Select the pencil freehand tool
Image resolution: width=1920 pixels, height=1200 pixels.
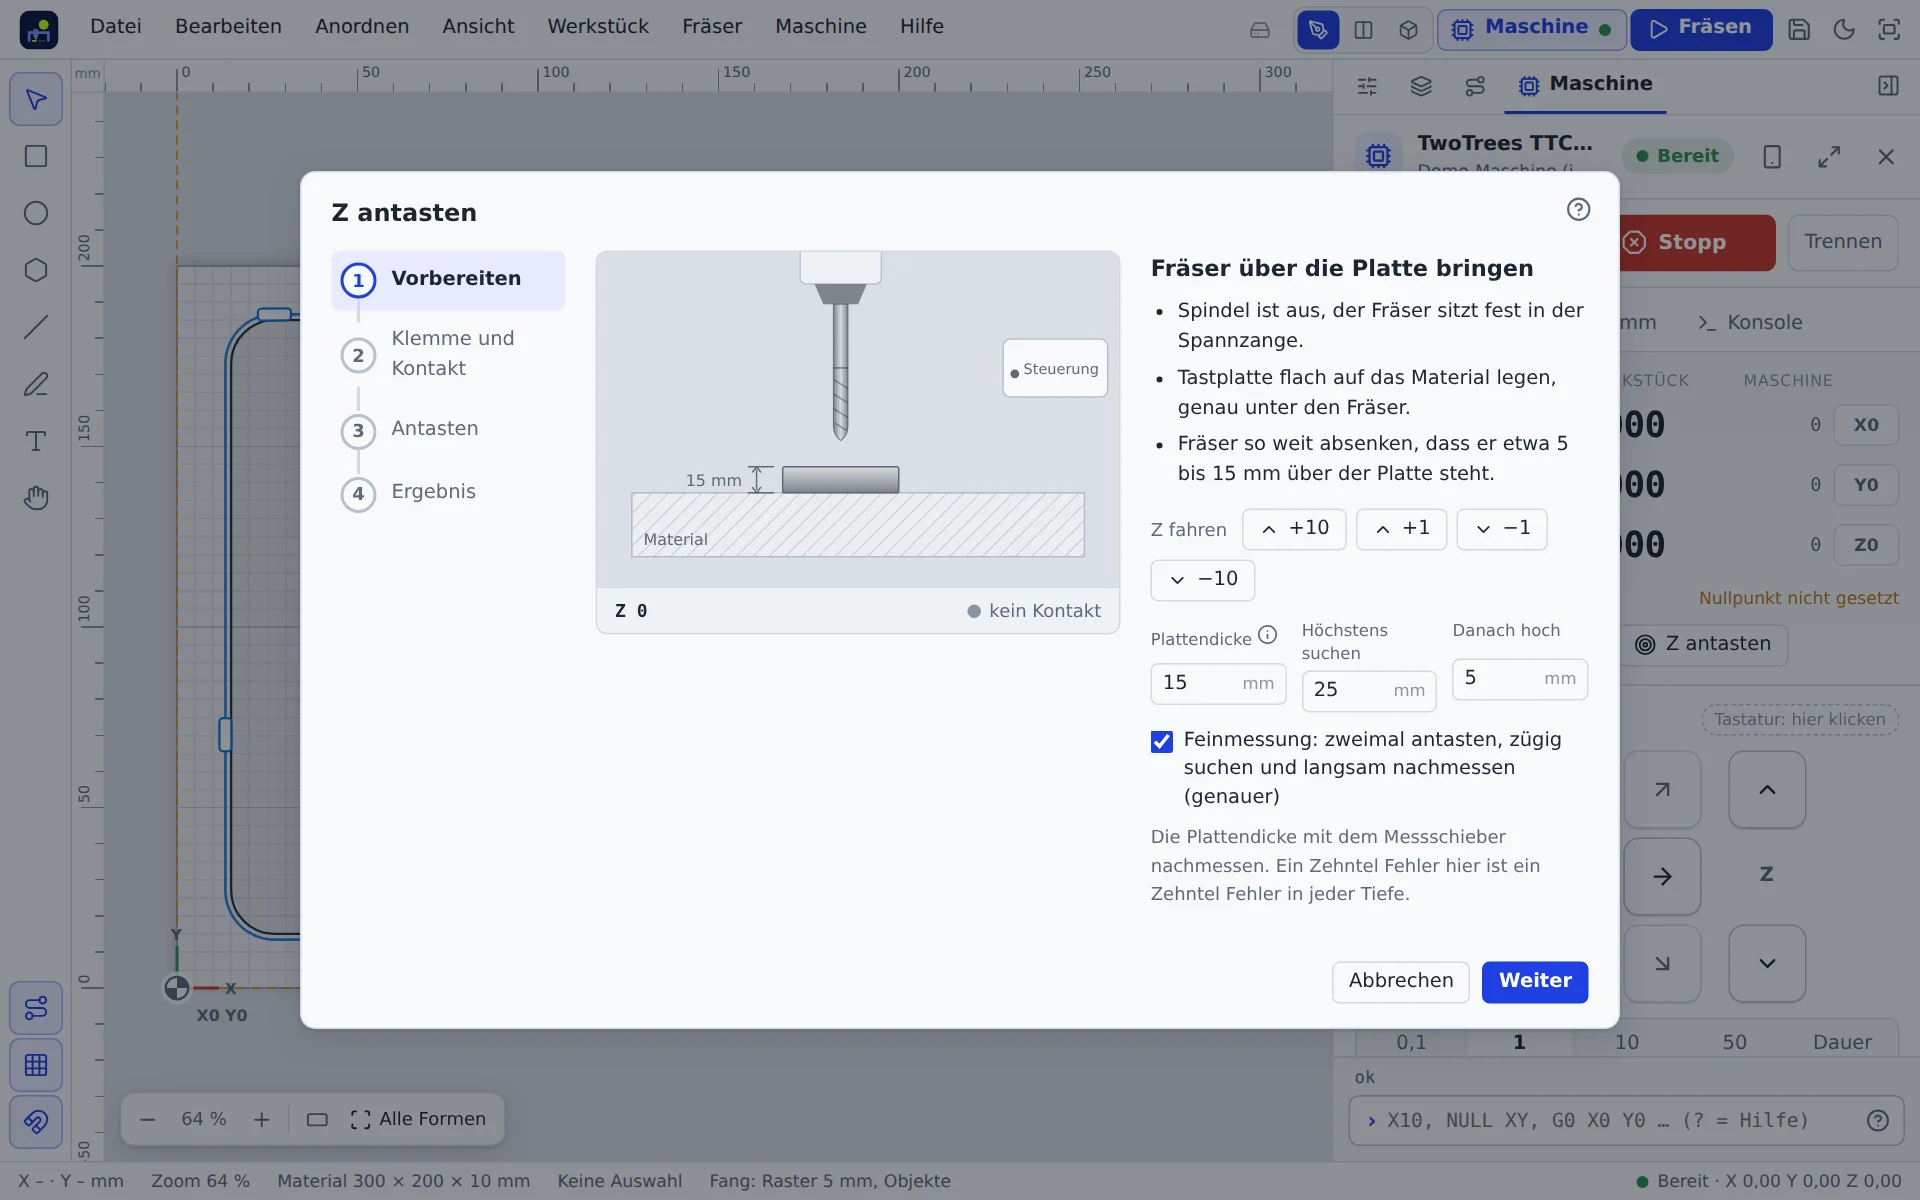coord(36,384)
